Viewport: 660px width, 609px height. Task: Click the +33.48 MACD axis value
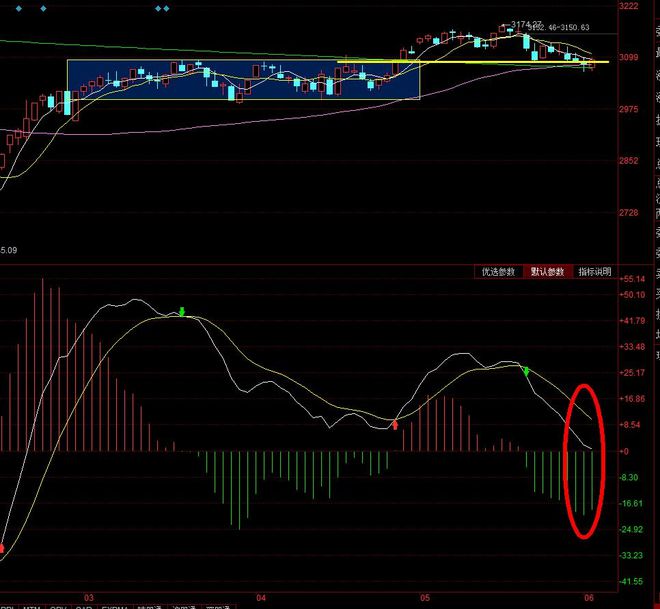[632, 347]
